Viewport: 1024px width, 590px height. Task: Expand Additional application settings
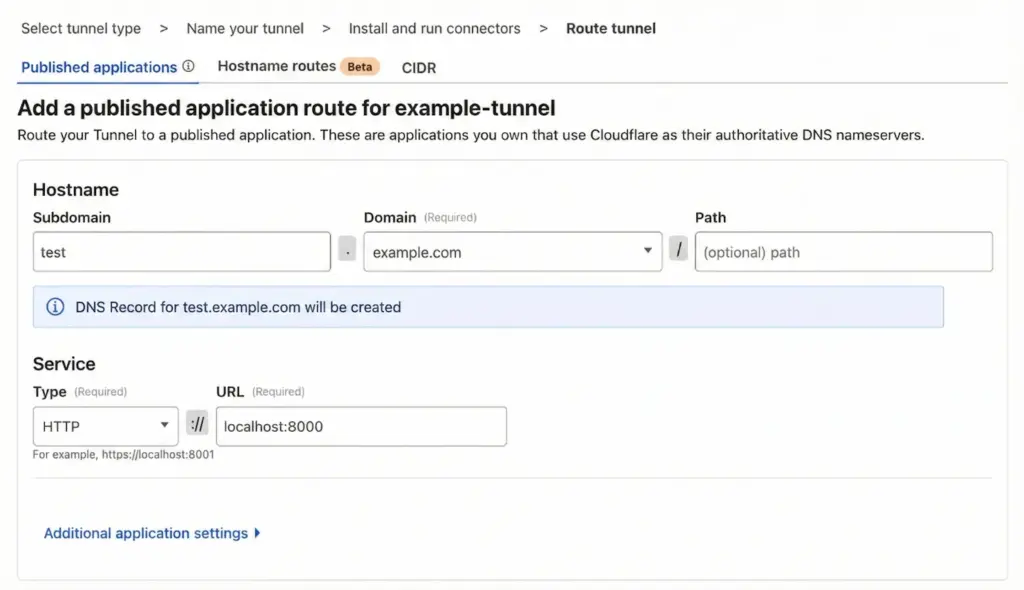(144, 533)
